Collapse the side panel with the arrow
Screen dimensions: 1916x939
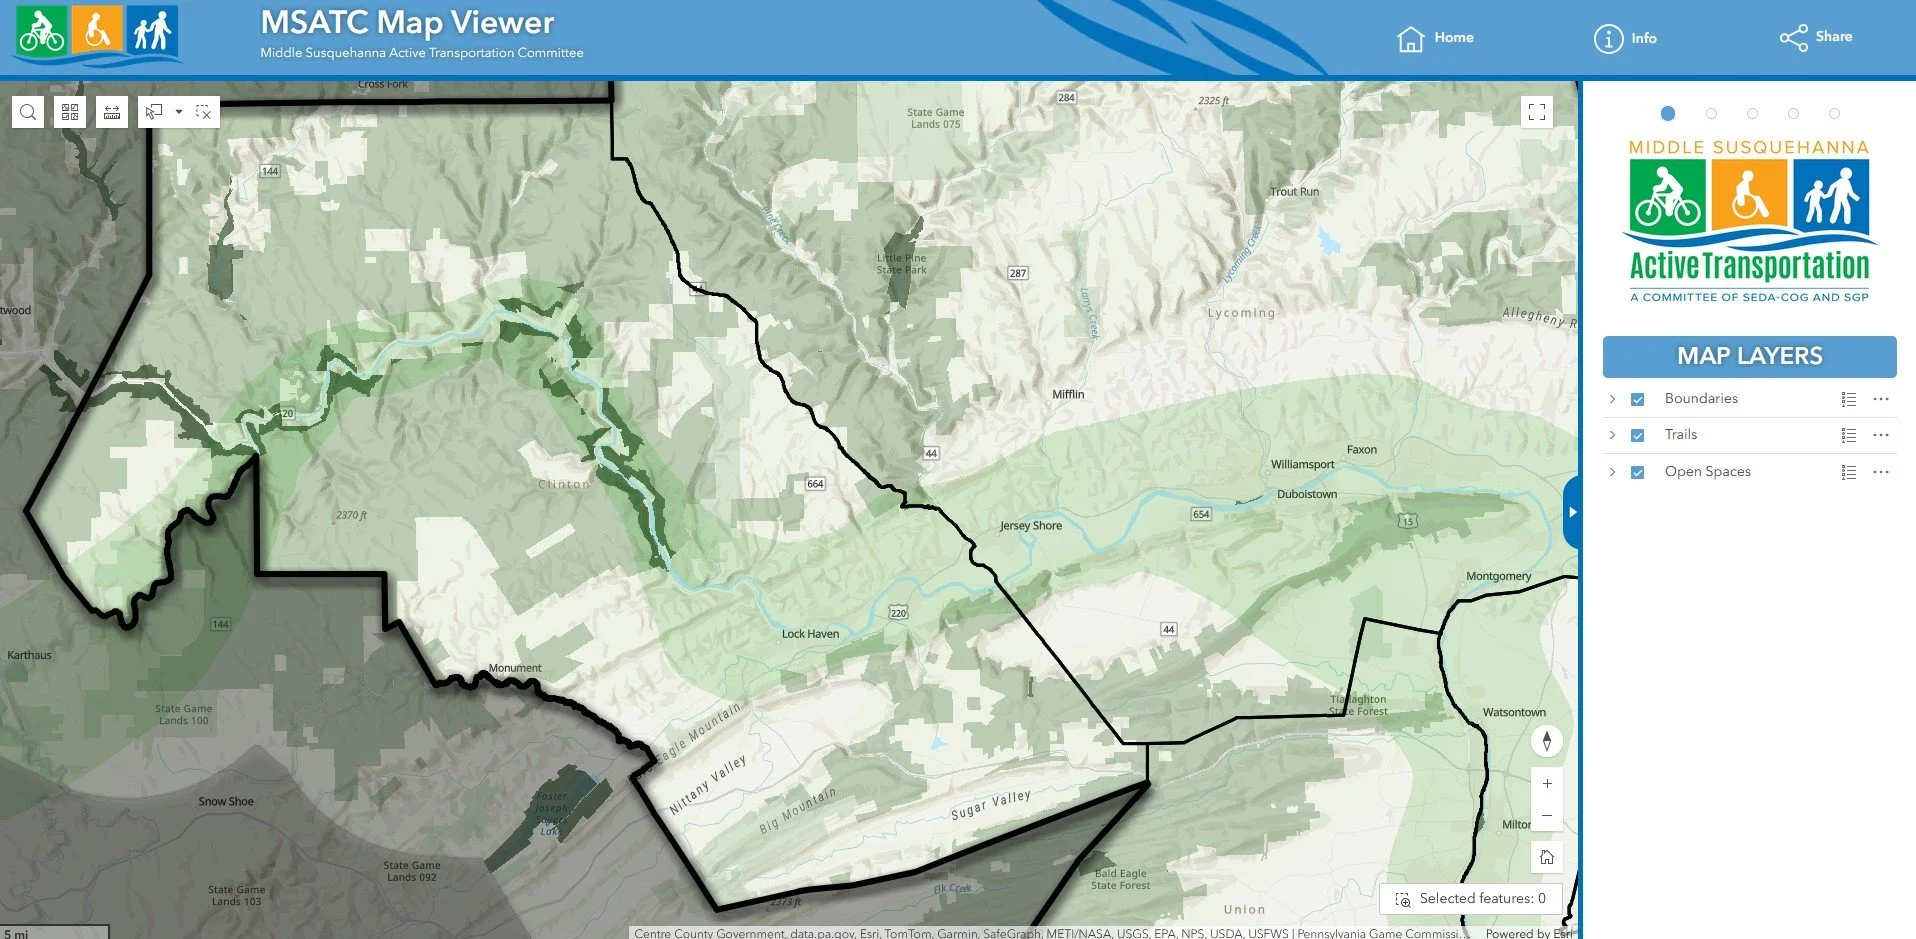(x=1572, y=512)
